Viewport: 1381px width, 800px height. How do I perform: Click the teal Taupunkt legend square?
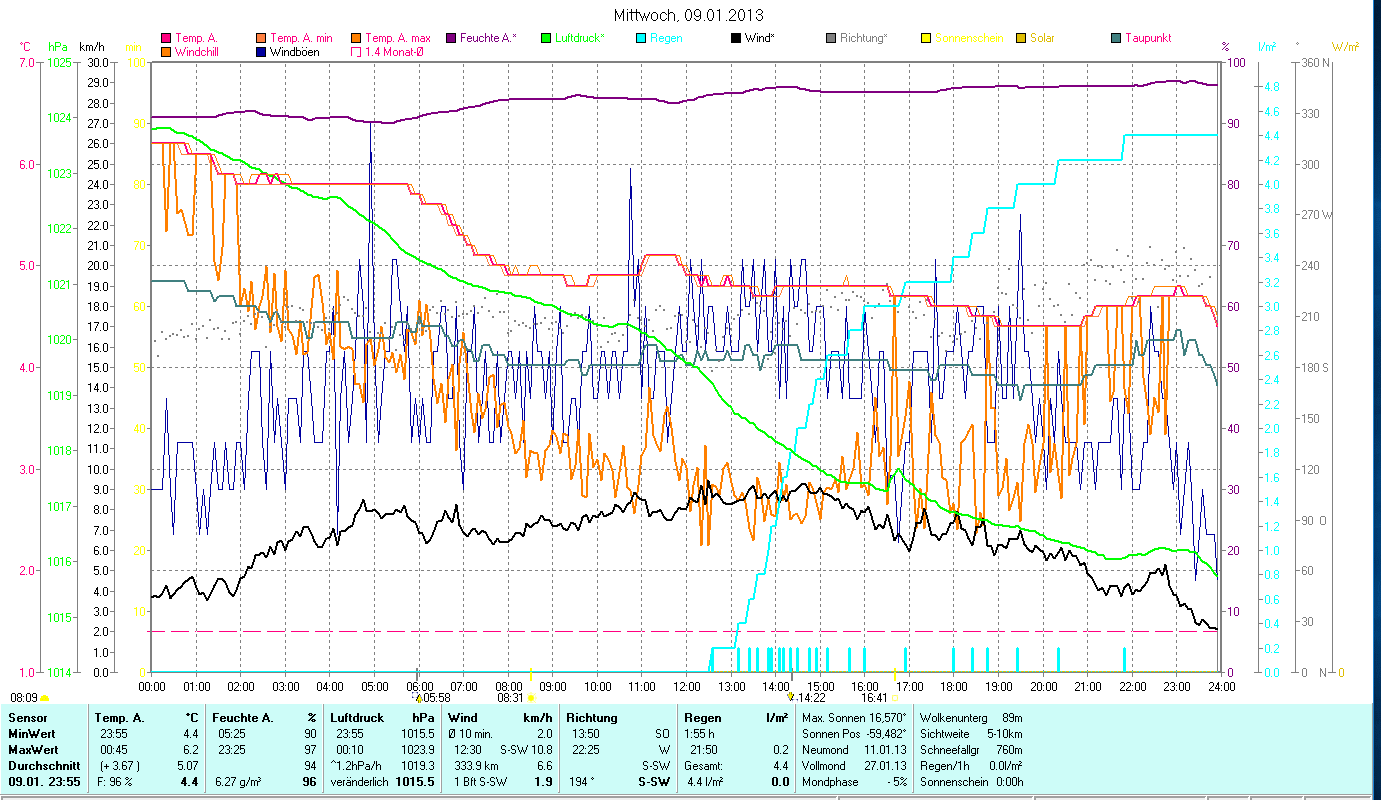[1116, 39]
